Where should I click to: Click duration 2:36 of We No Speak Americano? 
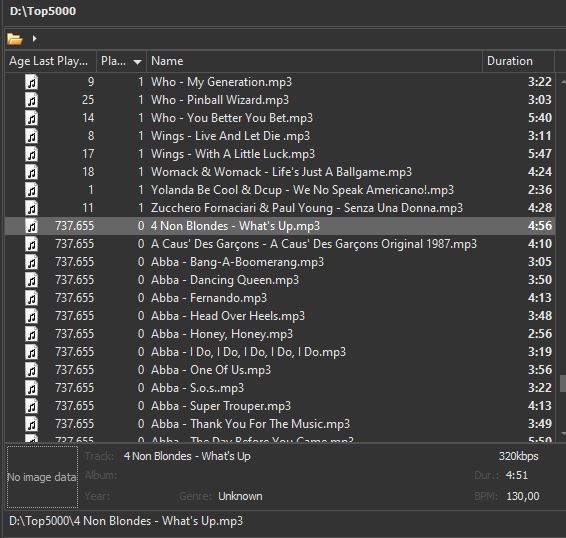pos(540,190)
